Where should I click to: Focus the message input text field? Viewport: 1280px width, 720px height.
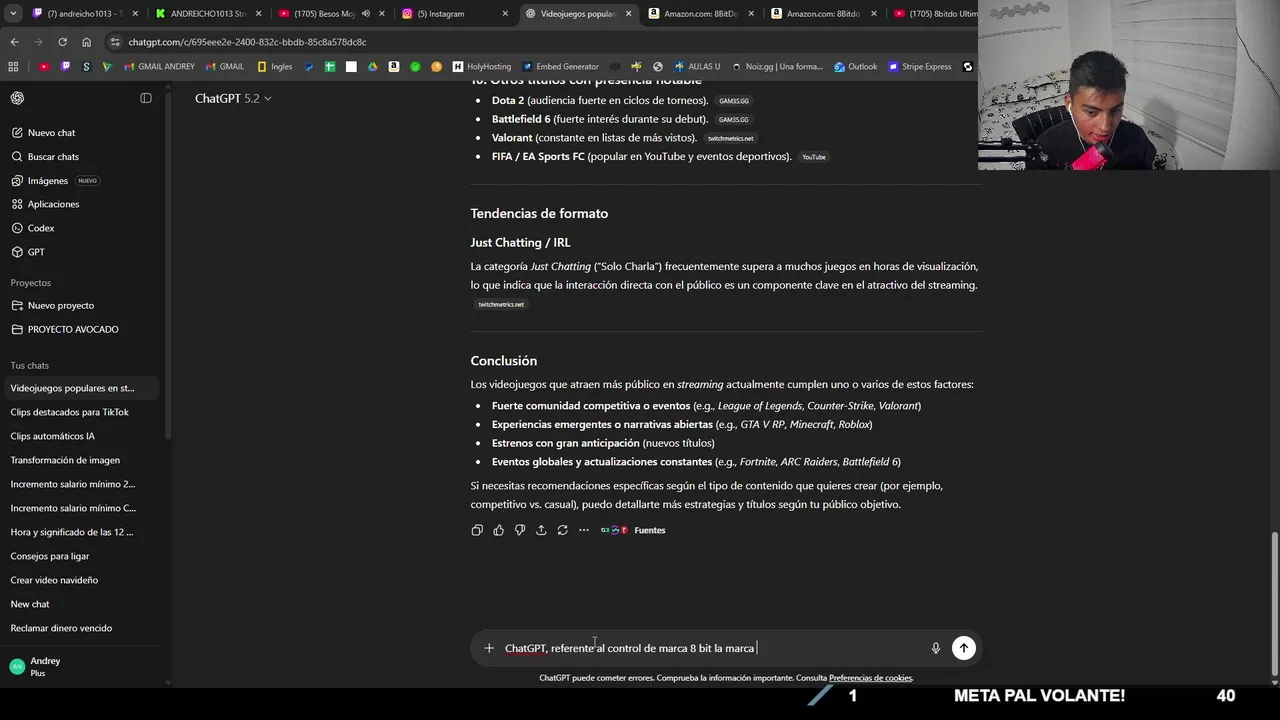pyautogui.click(x=710, y=648)
